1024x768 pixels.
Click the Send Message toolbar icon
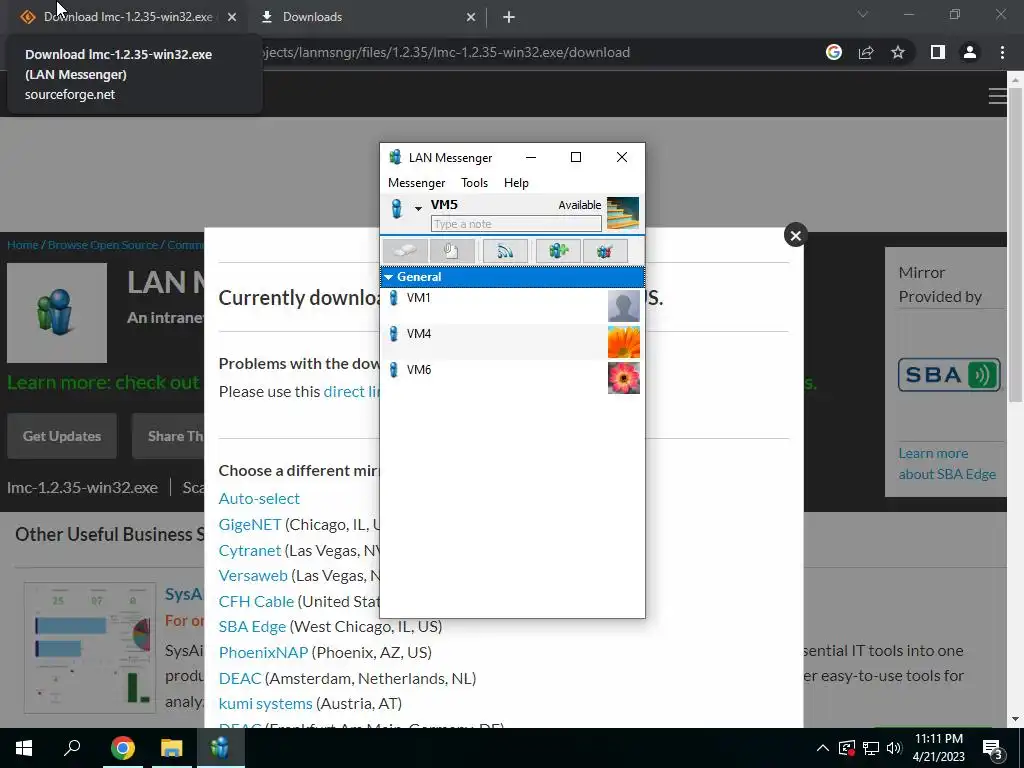tap(406, 251)
